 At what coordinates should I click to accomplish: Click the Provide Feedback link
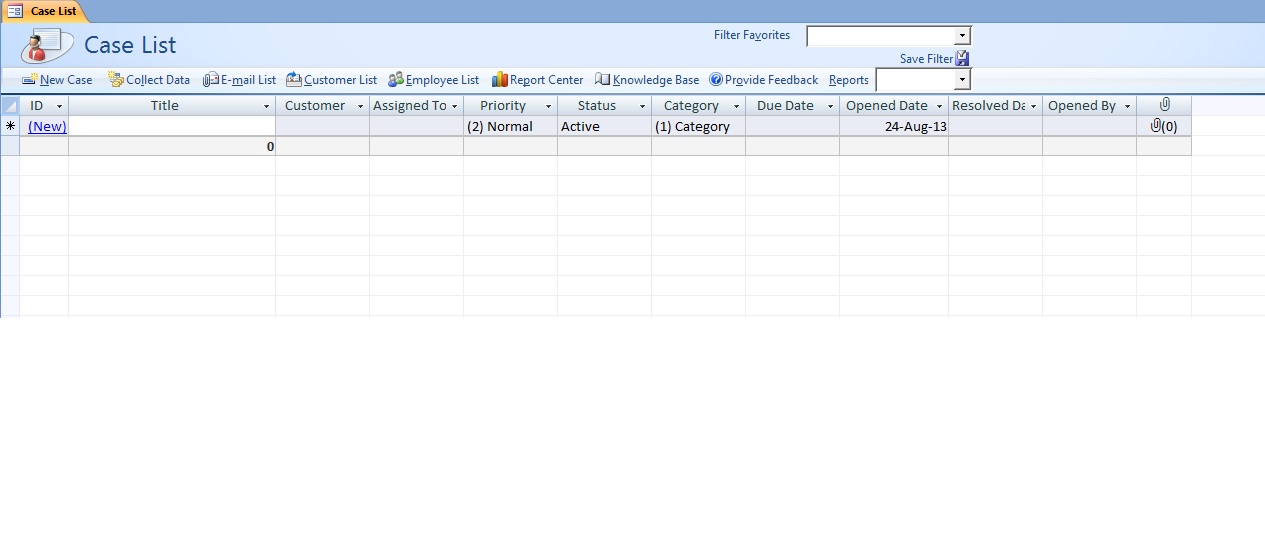pos(771,80)
